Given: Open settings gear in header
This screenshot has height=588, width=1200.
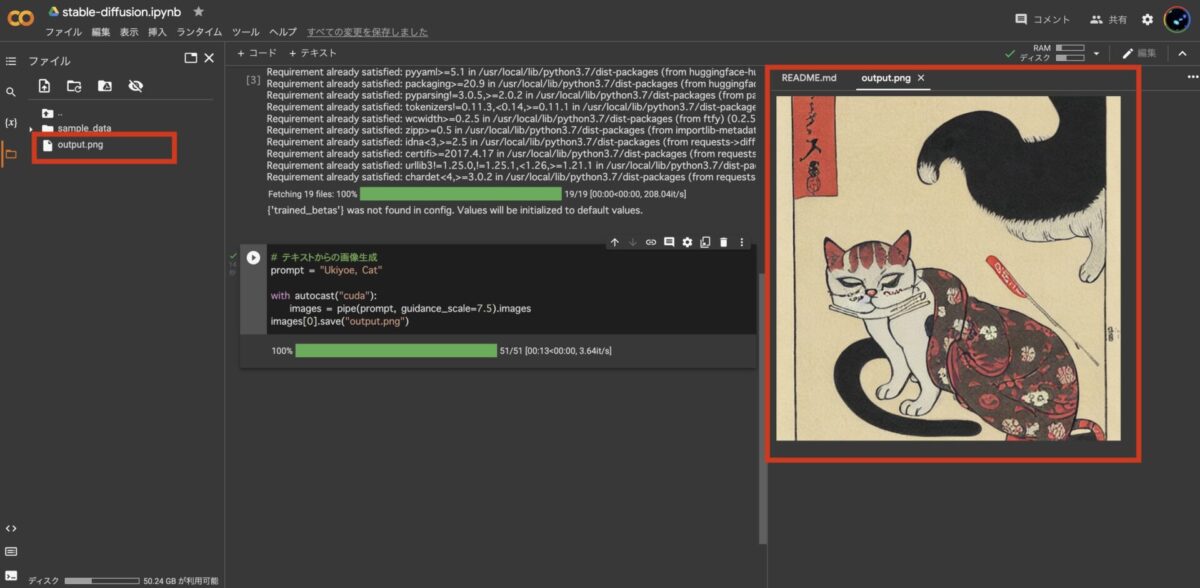Looking at the screenshot, I should pyautogui.click(x=1147, y=19).
